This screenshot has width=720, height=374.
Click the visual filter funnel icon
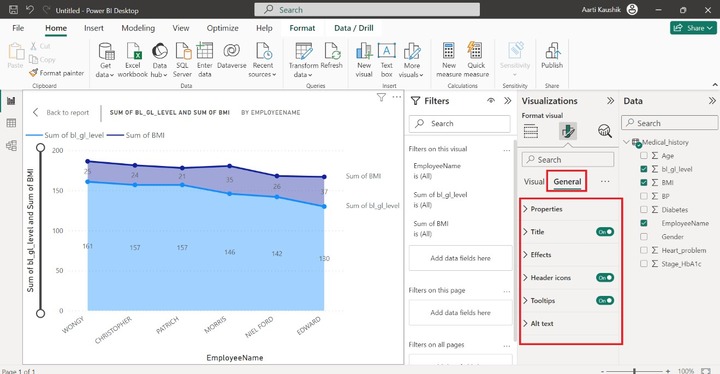coord(381,97)
